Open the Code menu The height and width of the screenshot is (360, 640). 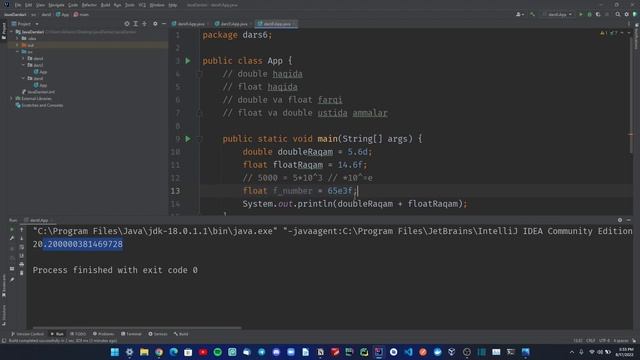(x=73, y=5)
